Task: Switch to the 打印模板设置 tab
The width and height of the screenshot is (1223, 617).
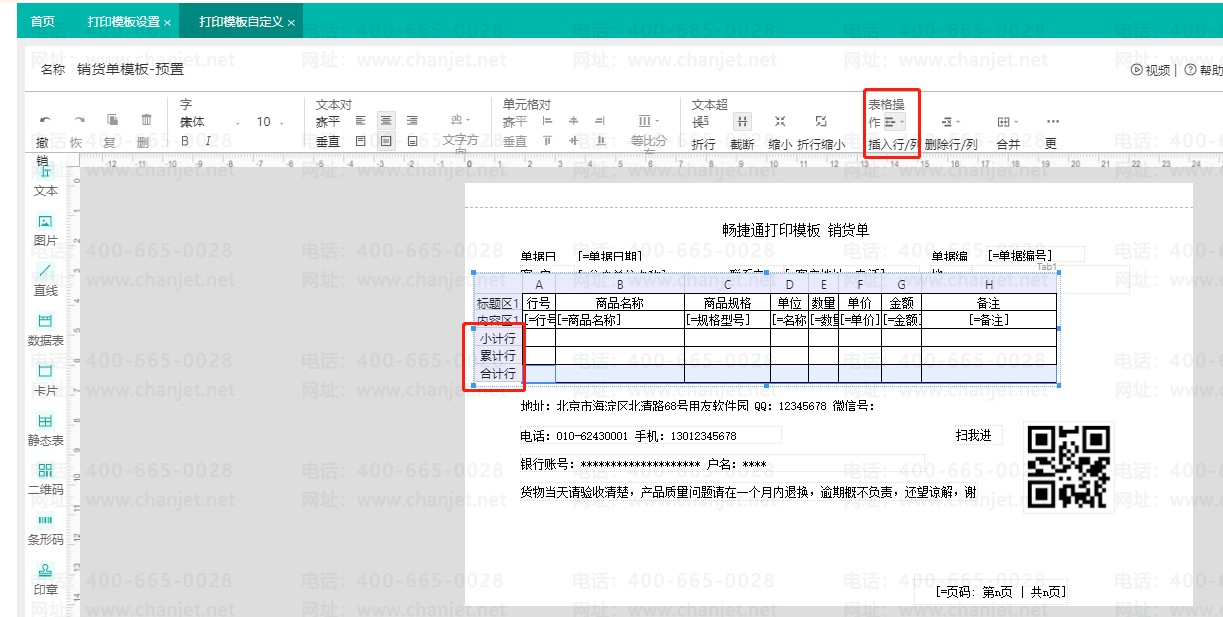Action: pyautogui.click(x=123, y=21)
